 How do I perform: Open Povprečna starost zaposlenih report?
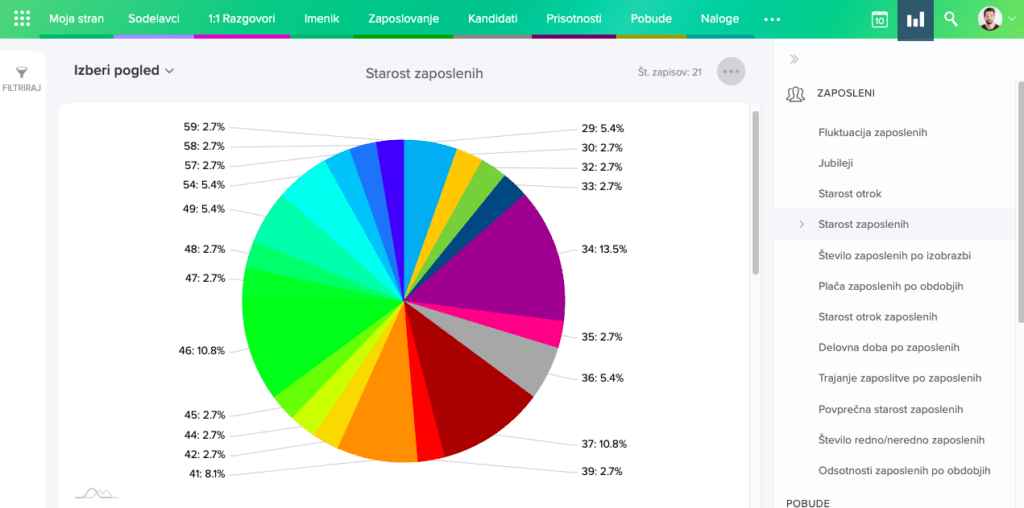(890, 409)
